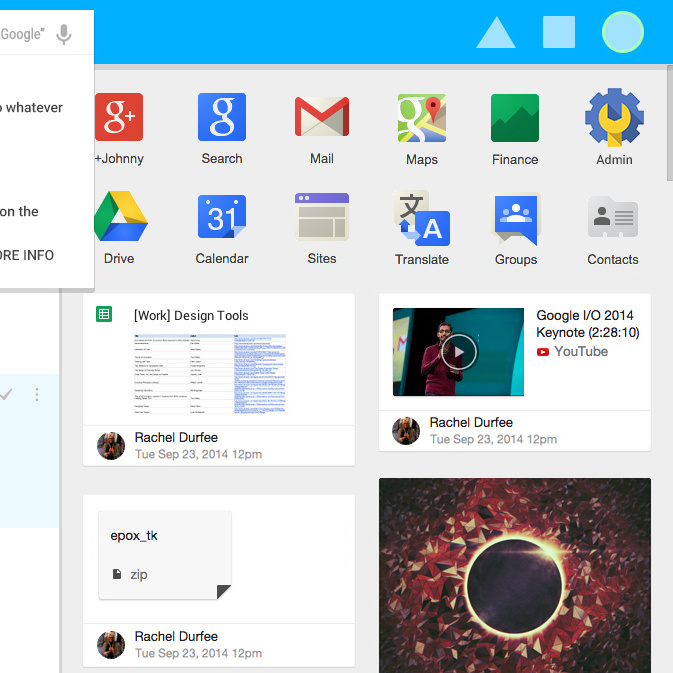Click the YouTube logo icon on Keynote card

(543, 352)
